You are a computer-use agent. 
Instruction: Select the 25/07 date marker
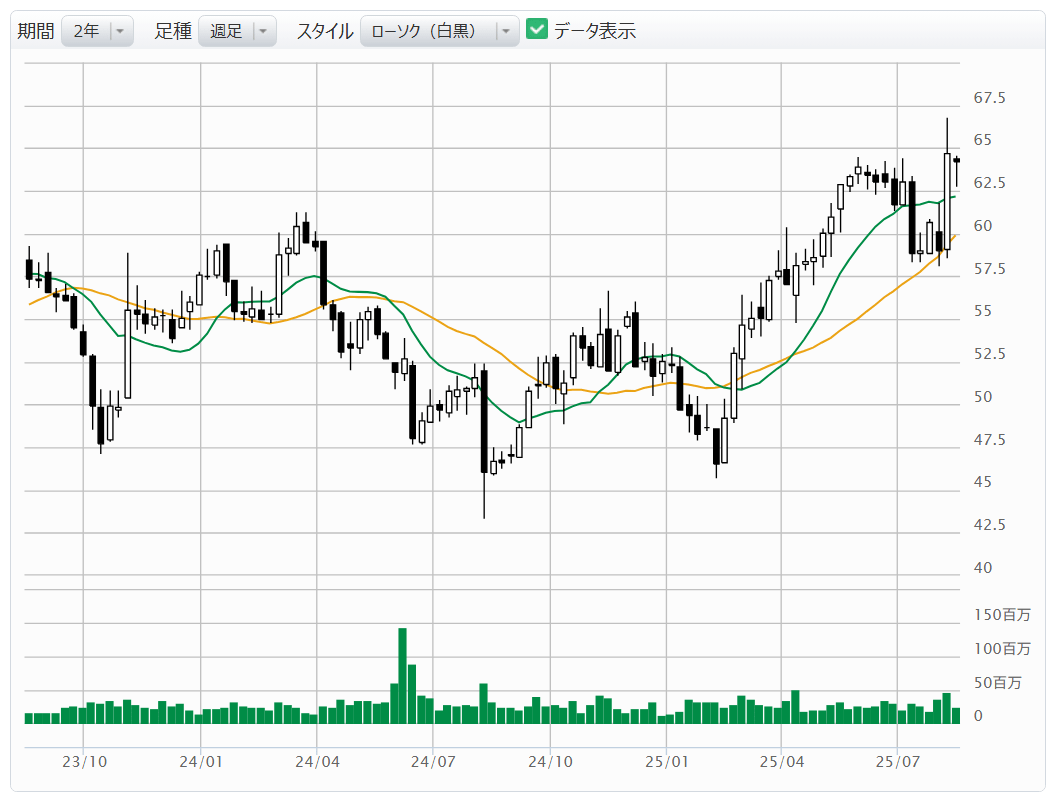(x=898, y=762)
